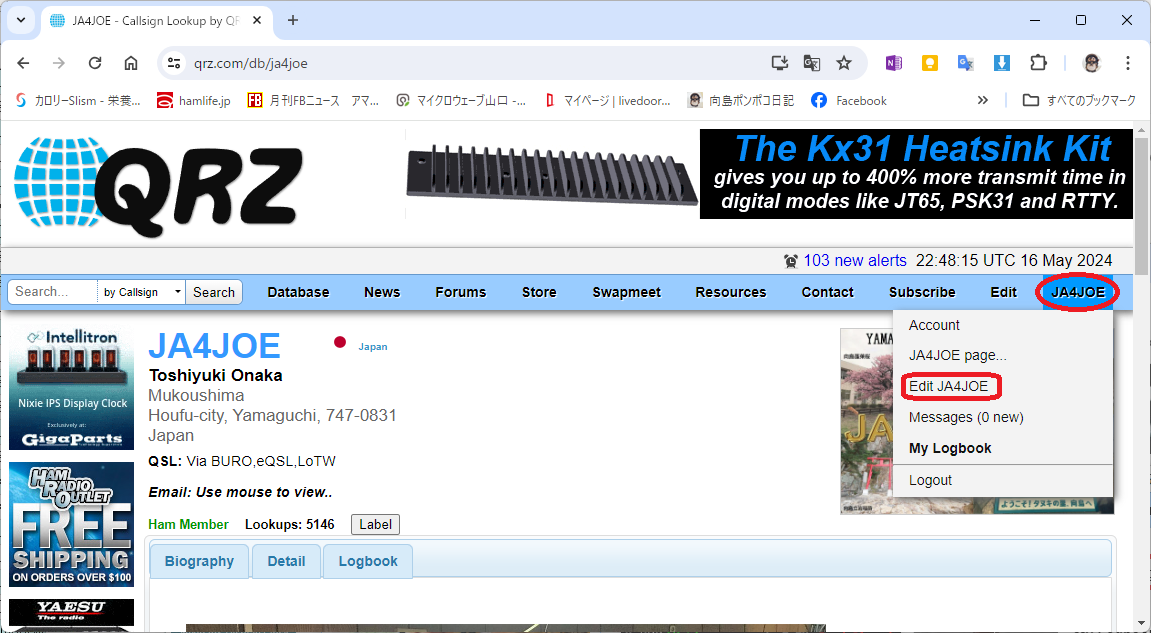Open the Google Translate extension icon
Viewport: 1151px width, 633px height.
click(x=965, y=63)
